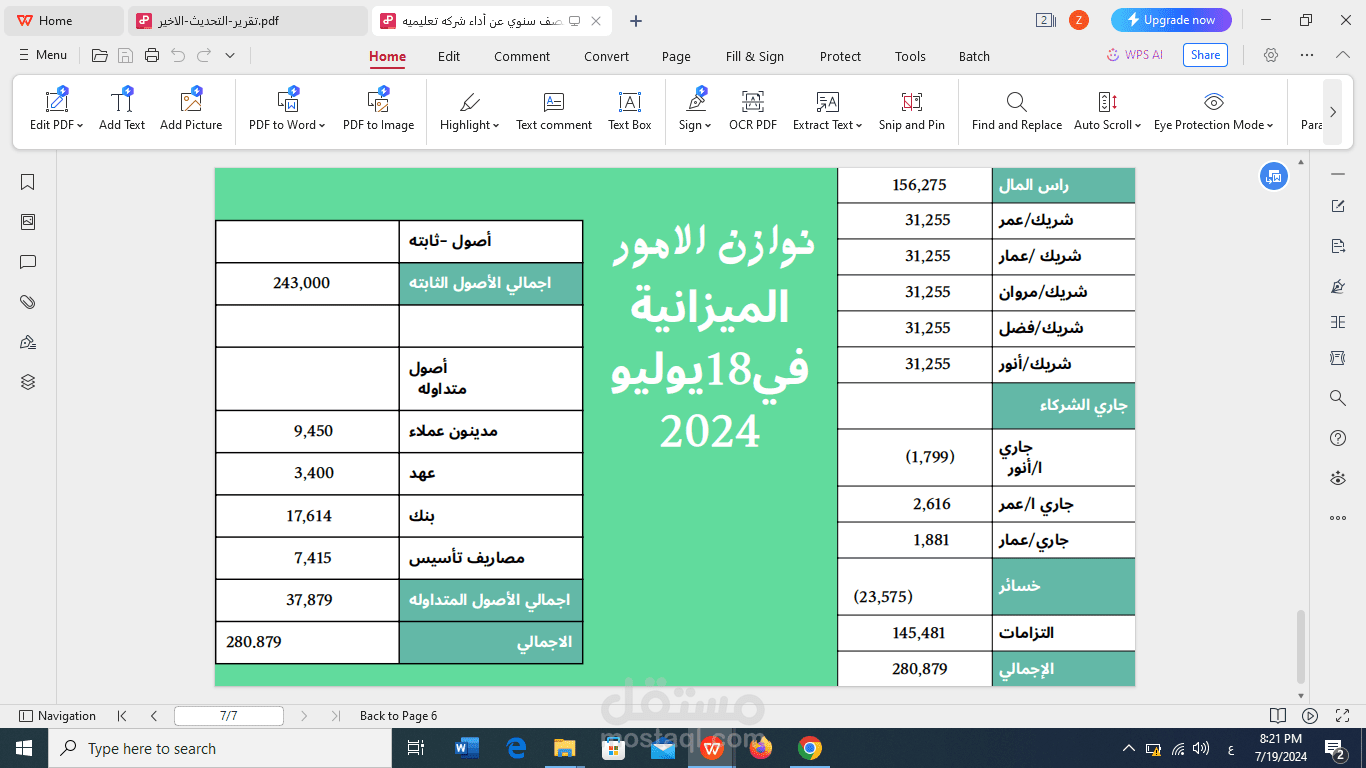The width and height of the screenshot is (1366, 768).
Task: Show the attachments paperclip panel
Action: [x=28, y=302]
